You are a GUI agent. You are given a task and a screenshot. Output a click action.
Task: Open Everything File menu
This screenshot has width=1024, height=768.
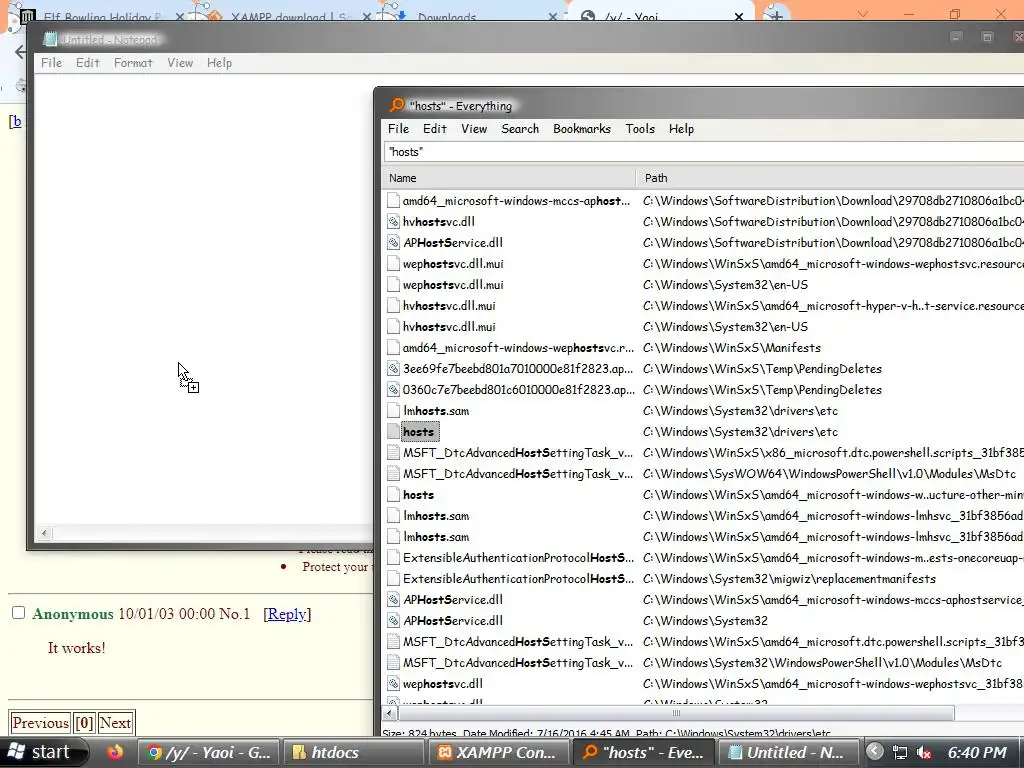(398, 129)
